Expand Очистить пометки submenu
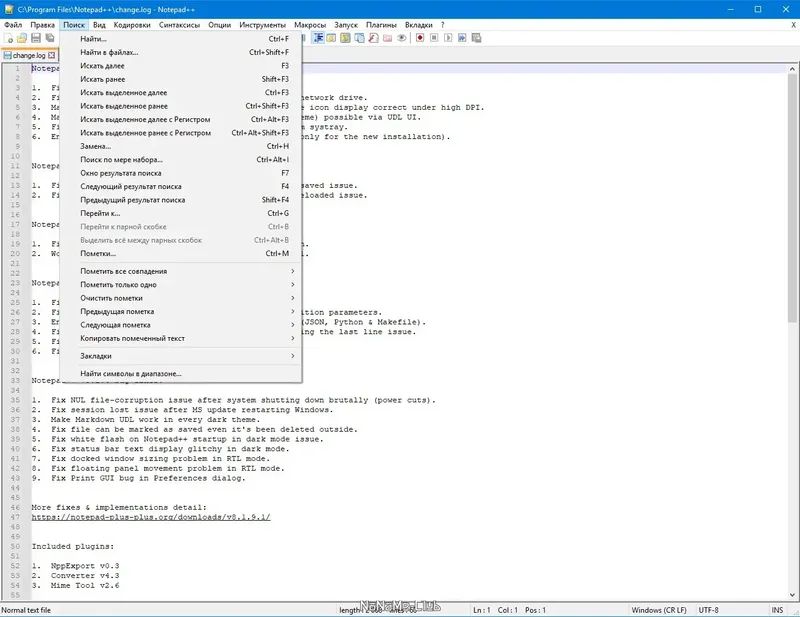 click(x=181, y=298)
